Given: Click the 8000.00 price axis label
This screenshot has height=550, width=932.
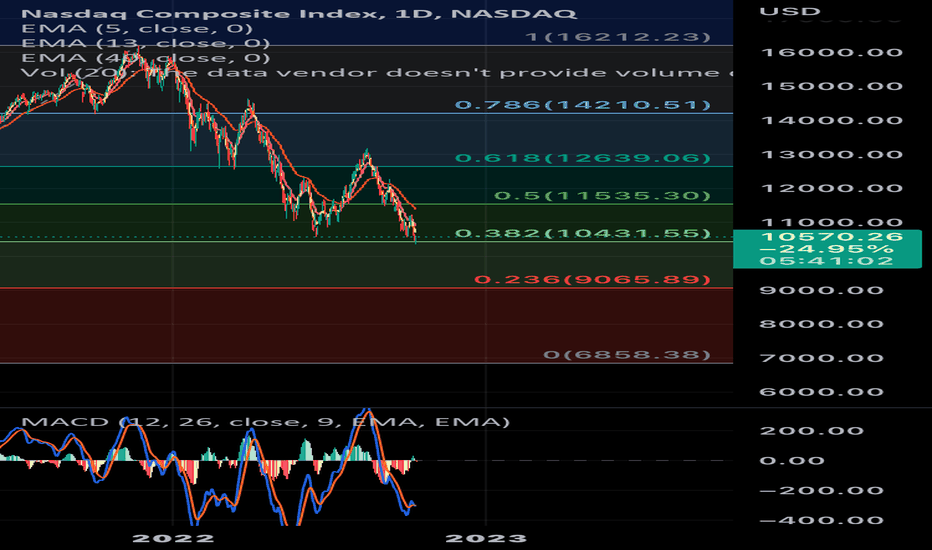Looking at the screenshot, I should (821, 324).
